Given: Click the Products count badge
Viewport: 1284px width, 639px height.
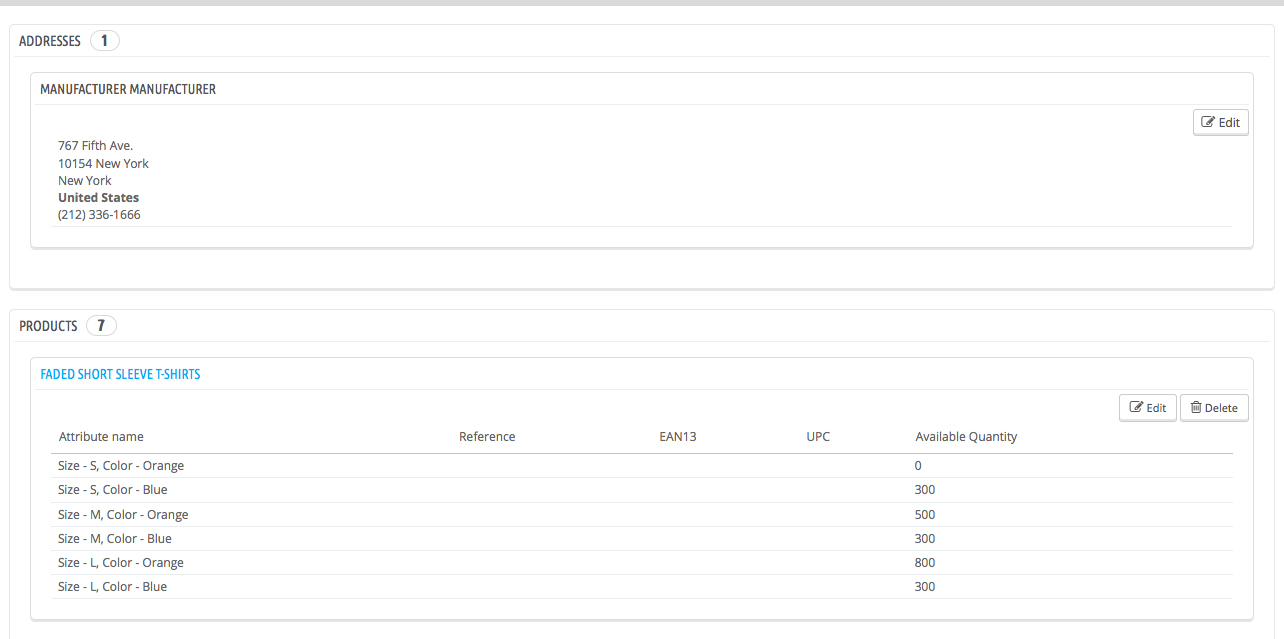Looking at the screenshot, I should pos(101,326).
